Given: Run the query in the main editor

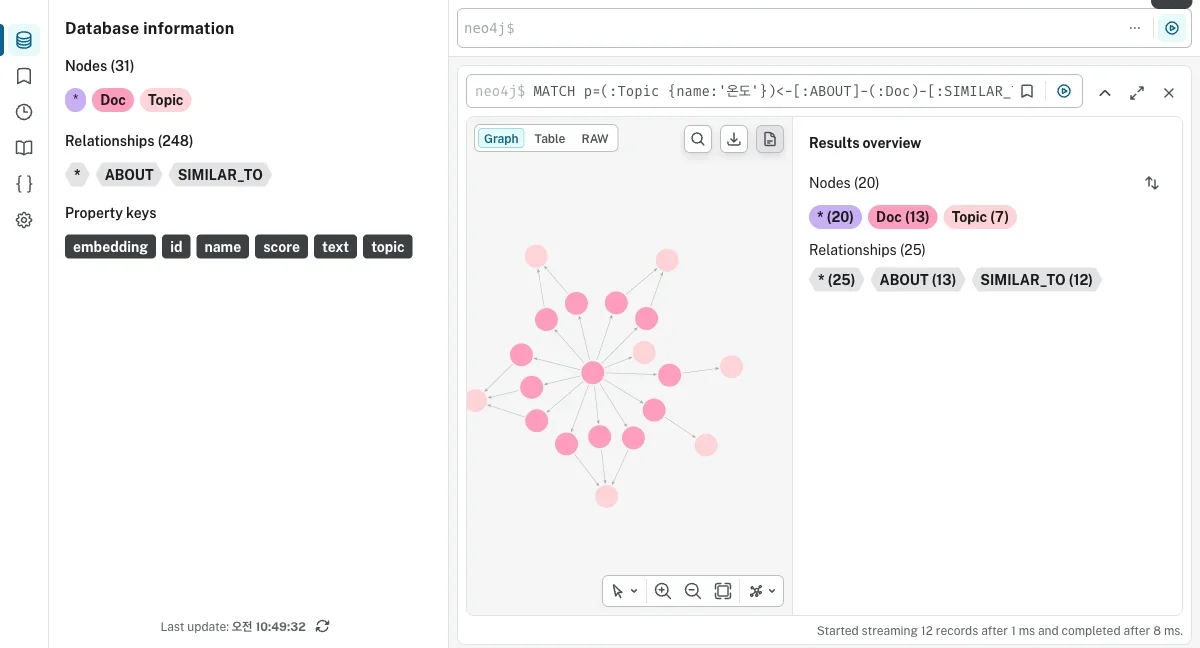Looking at the screenshot, I should (x=1171, y=28).
